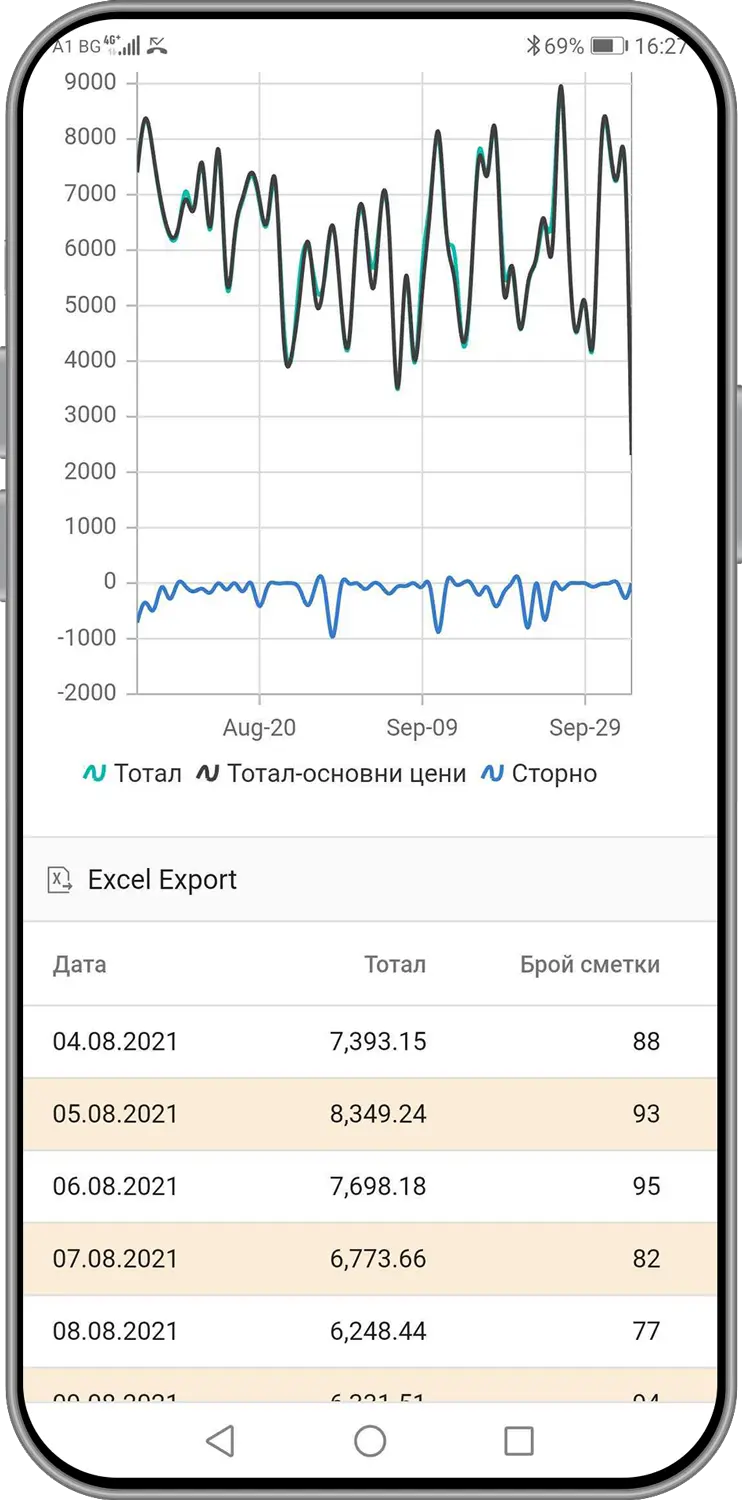The width and height of the screenshot is (742, 1500).
Task: Sort by the Дата column header
Action: point(79,964)
